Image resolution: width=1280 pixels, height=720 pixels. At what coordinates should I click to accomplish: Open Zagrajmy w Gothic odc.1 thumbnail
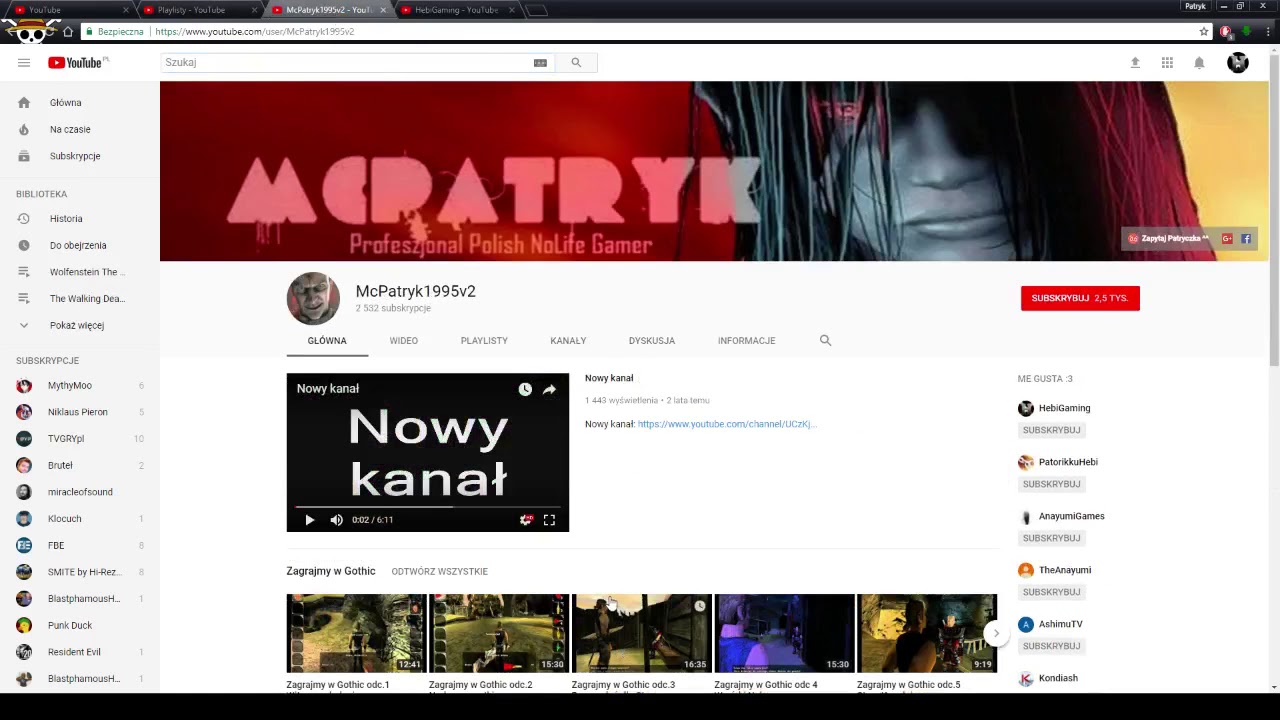pos(356,633)
